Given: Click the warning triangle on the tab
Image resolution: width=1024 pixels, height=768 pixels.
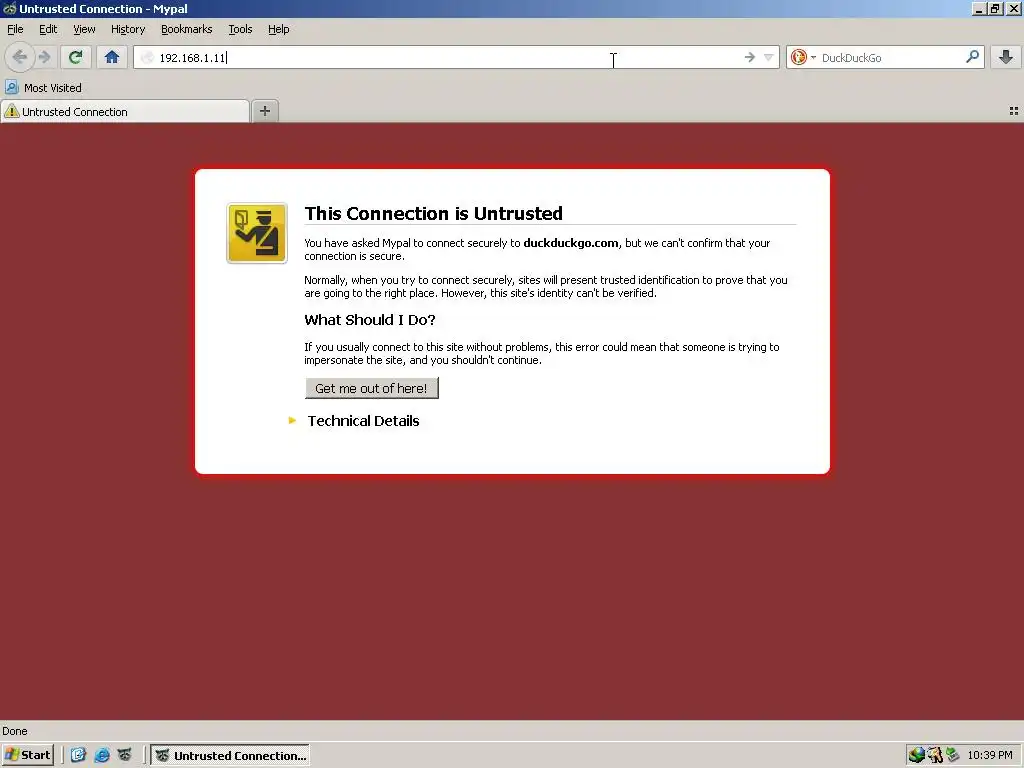Looking at the screenshot, I should point(12,112).
